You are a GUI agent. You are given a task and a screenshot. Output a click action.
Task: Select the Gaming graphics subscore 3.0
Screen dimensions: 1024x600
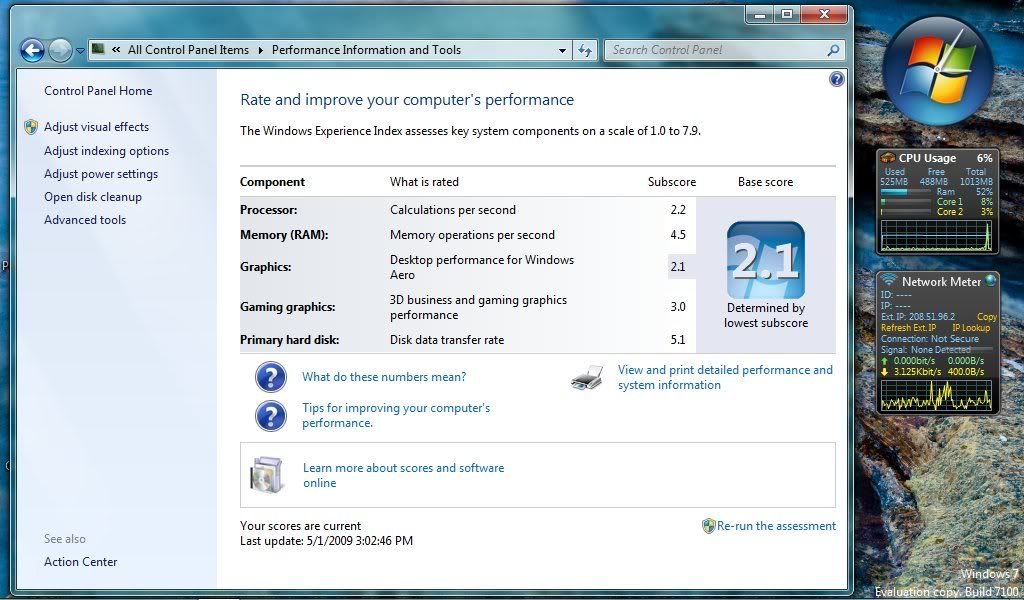coord(678,307)
